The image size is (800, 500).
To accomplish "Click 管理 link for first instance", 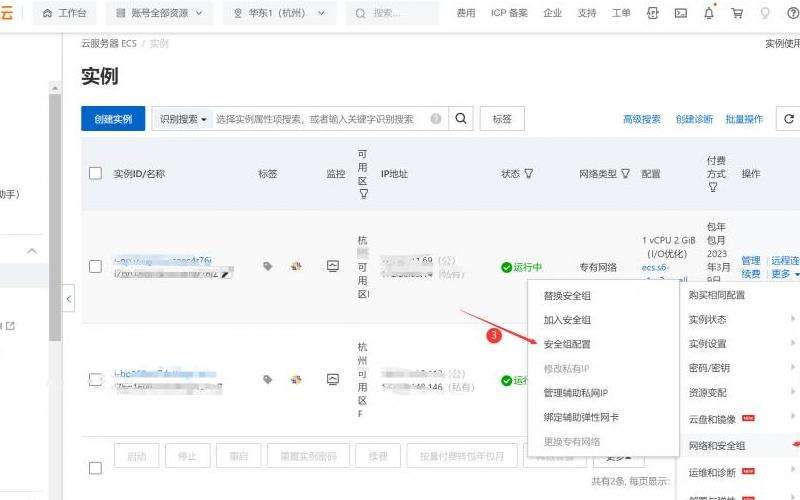I will (751, 260).
